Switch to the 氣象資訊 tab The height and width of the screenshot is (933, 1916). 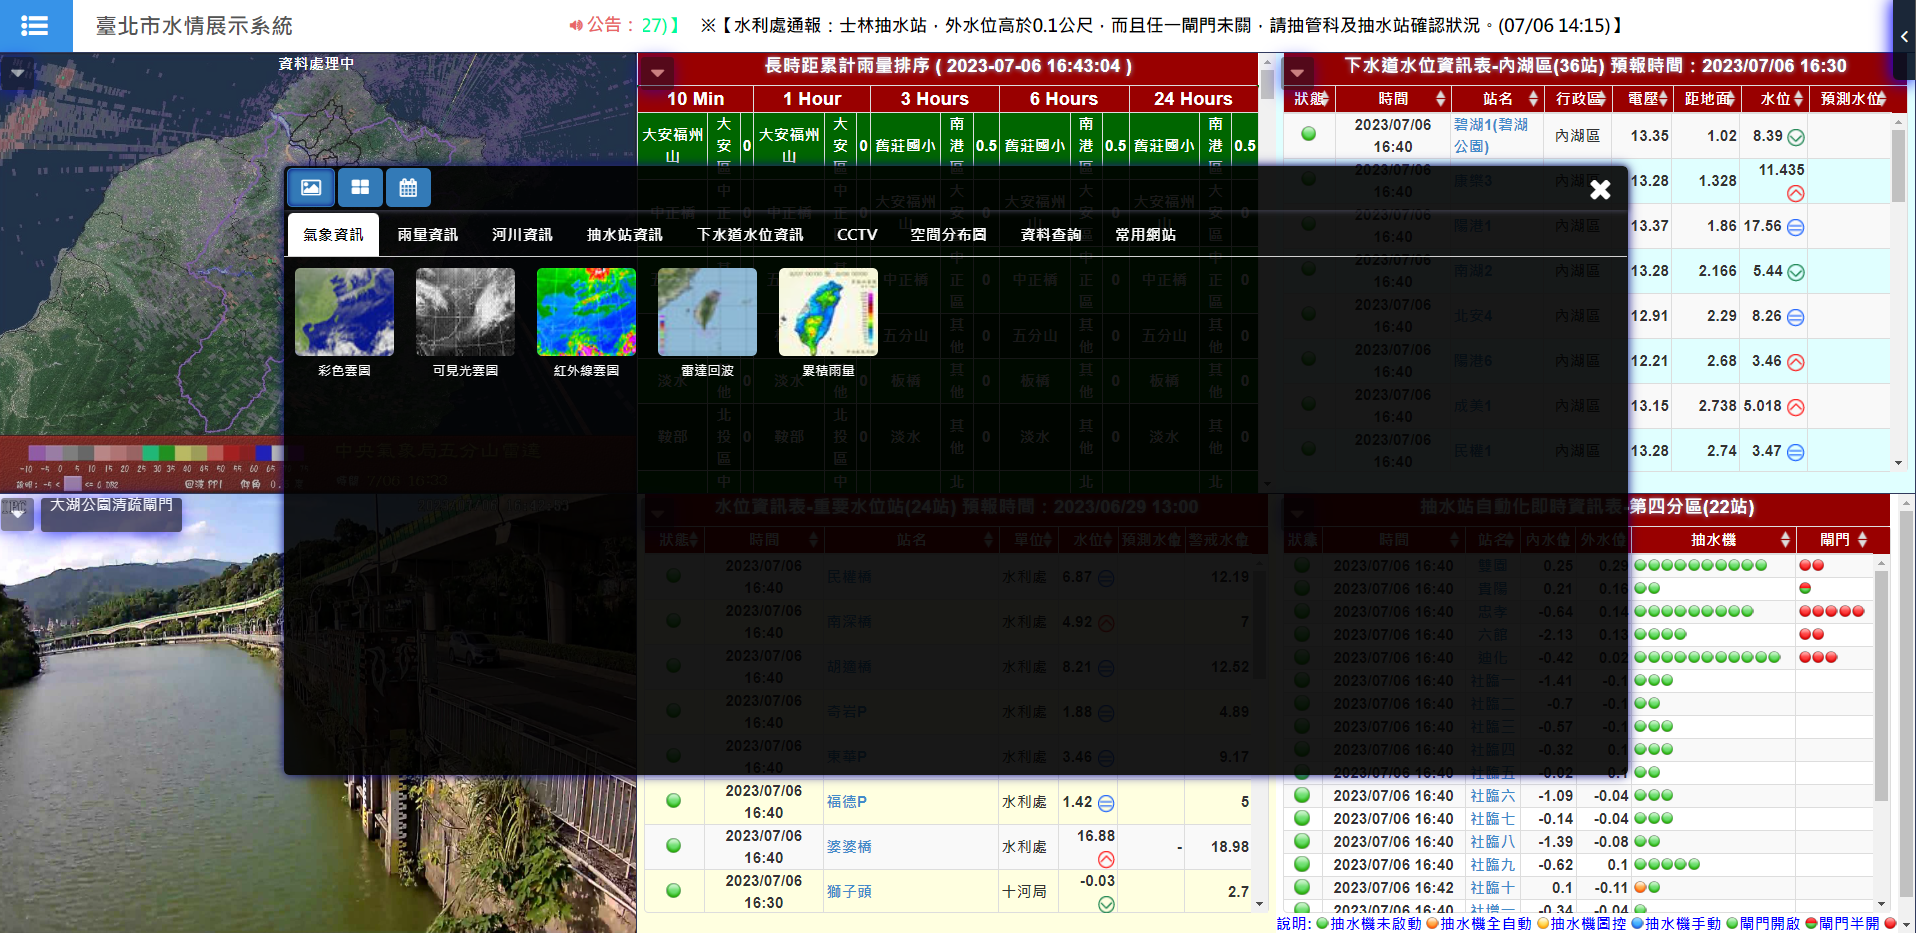333,234
